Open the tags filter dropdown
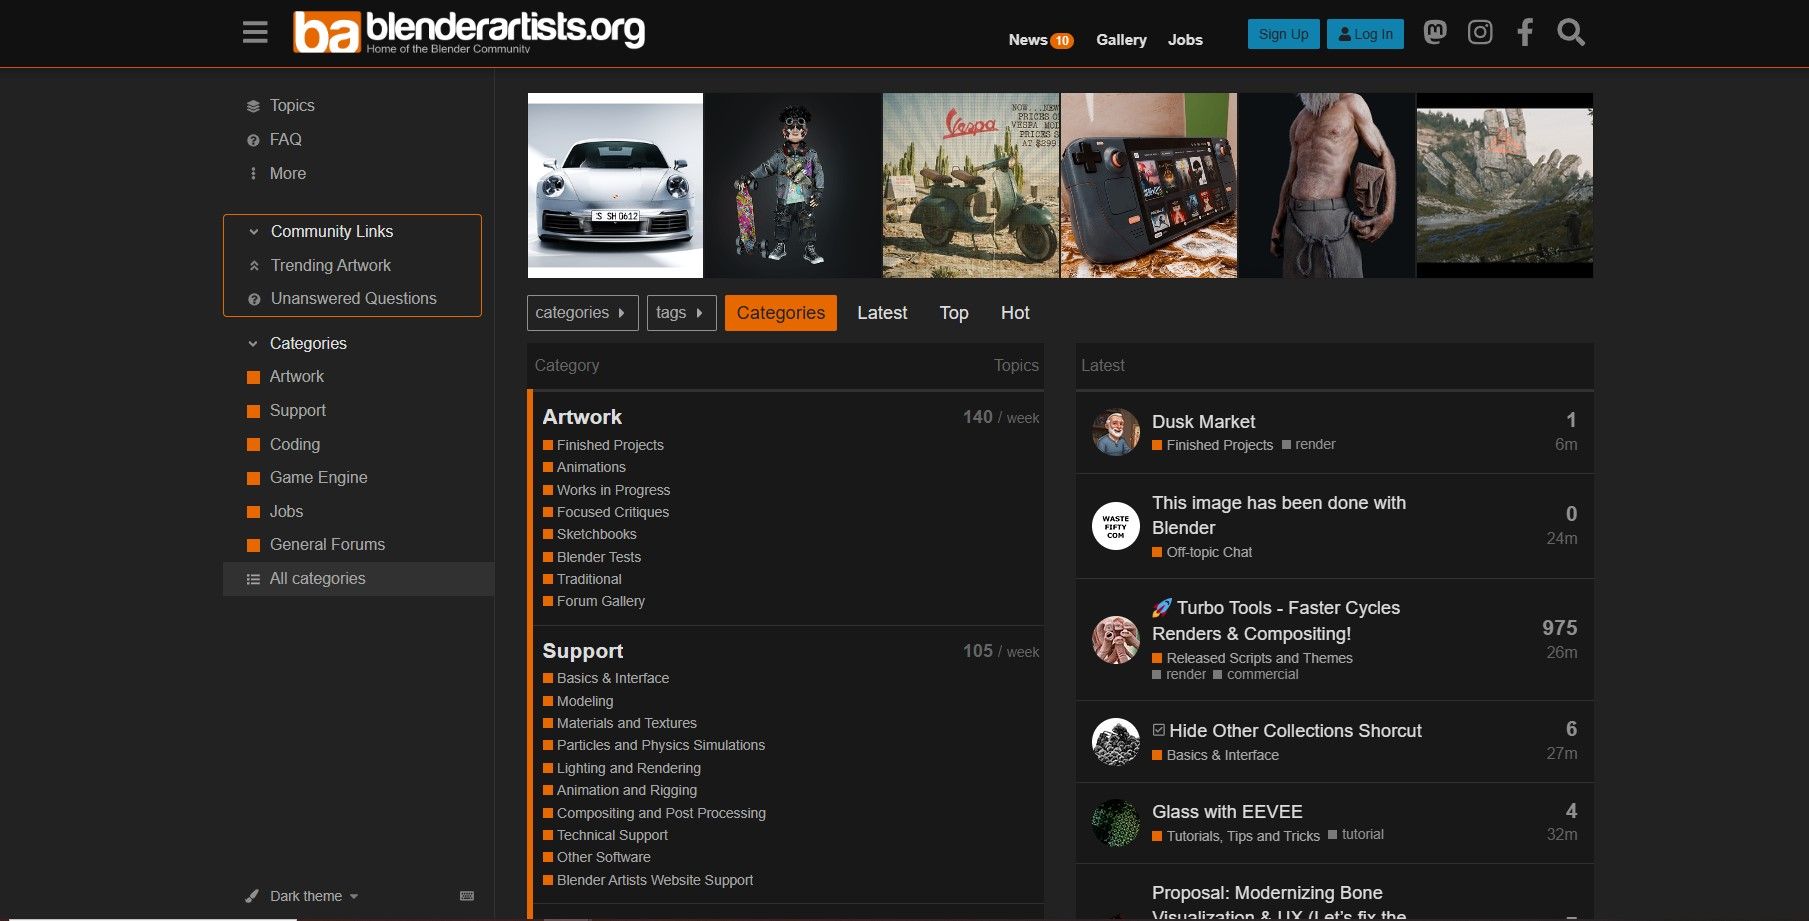The width and height of the screenshot is (1809, 921). [x=681, y=313]
